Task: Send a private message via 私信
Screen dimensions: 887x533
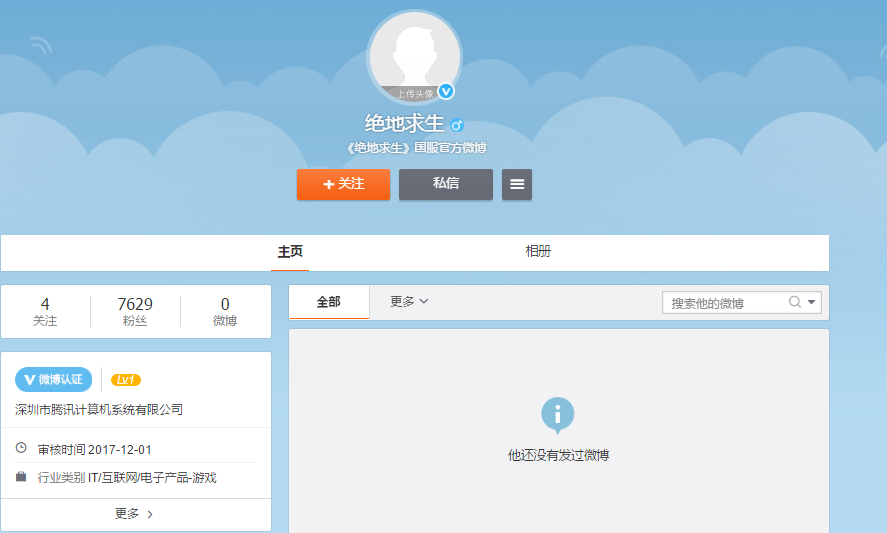Action: click(446, 184)
